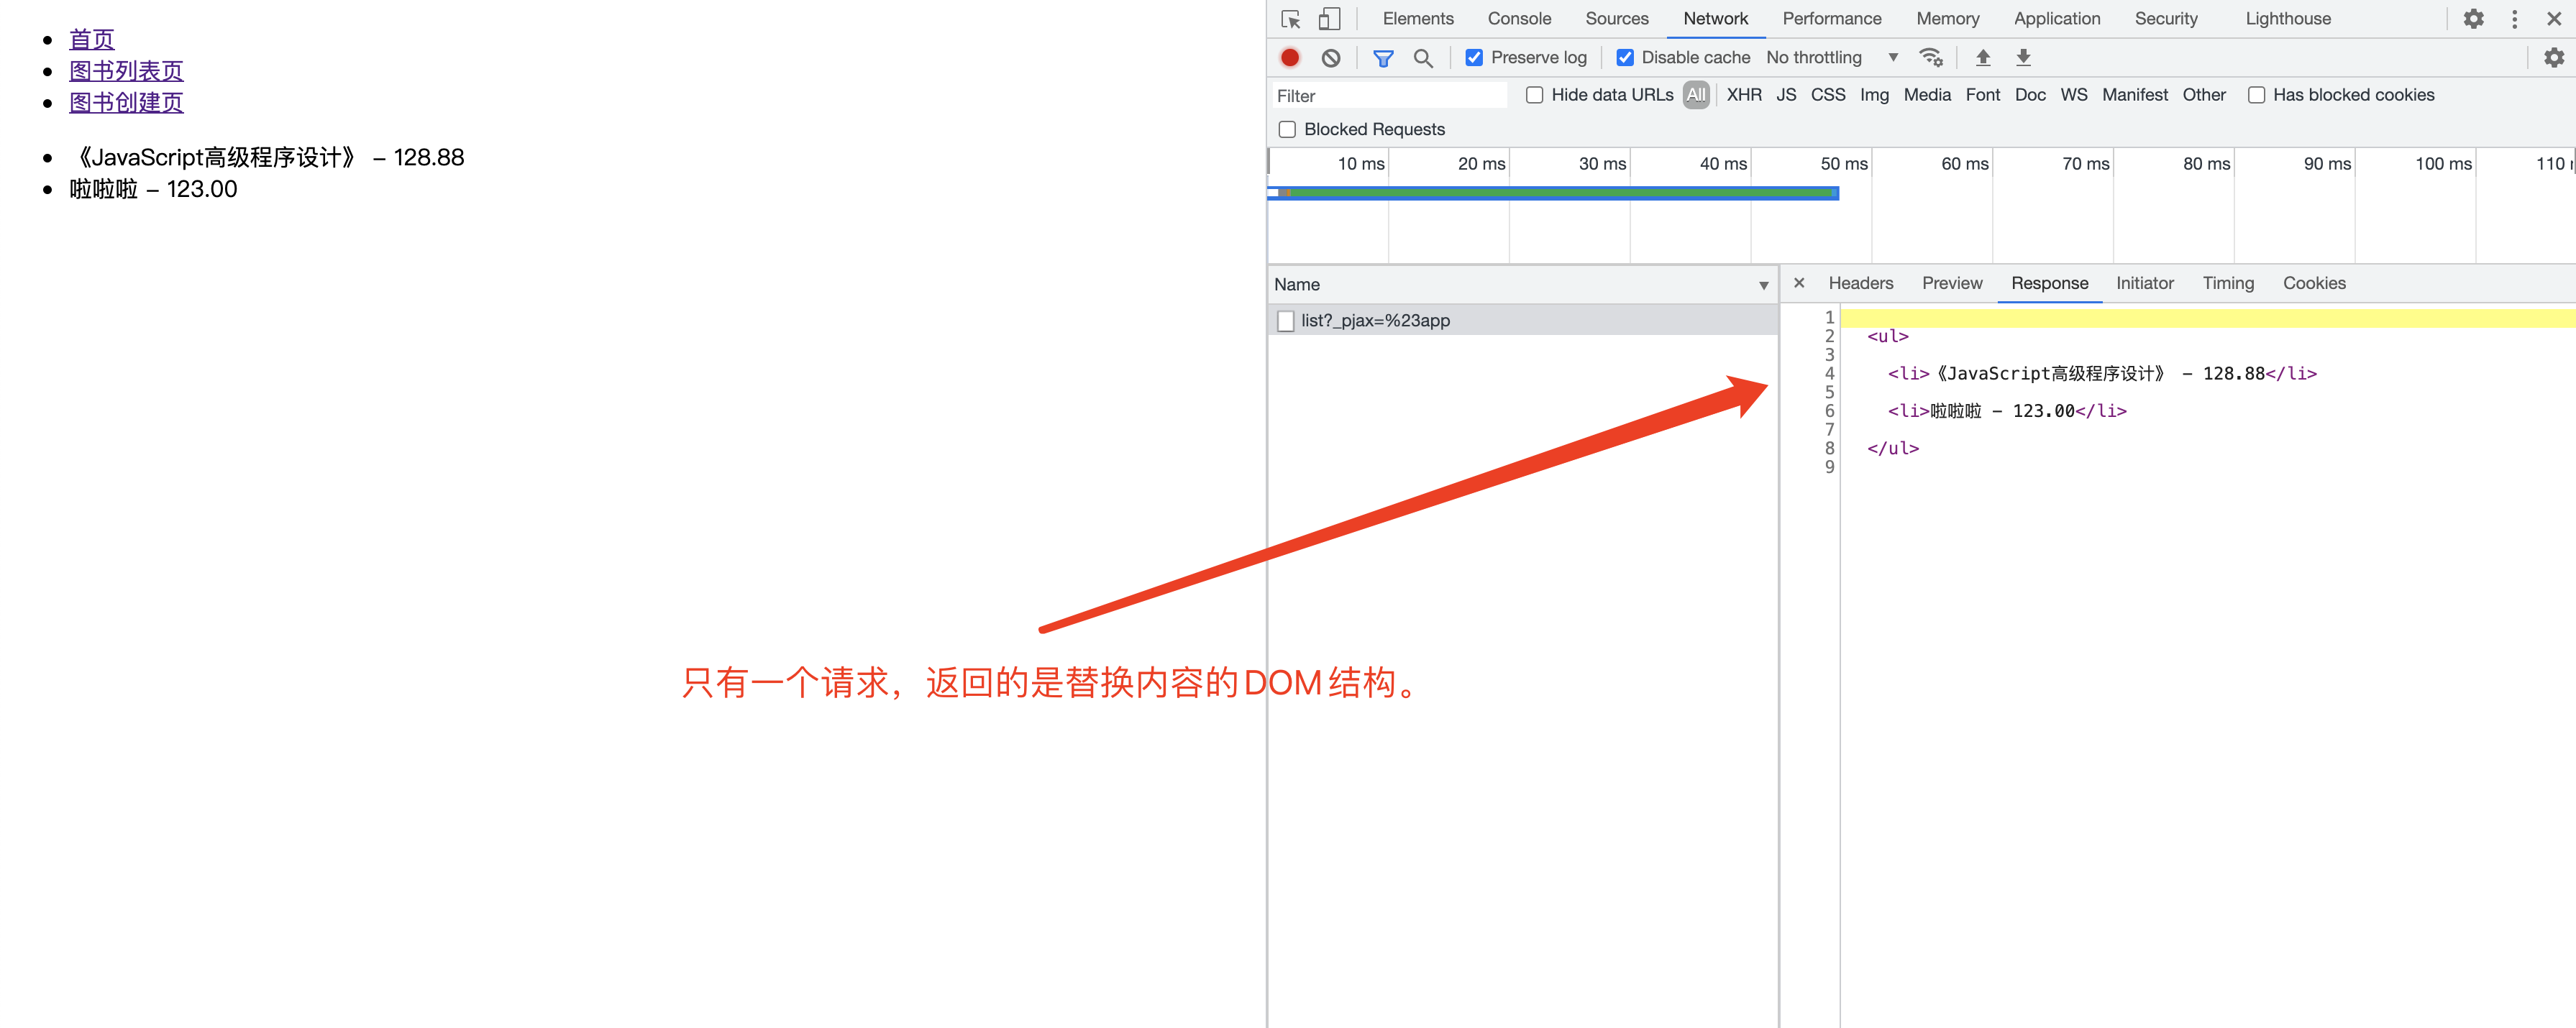Open DevTools three-dot menu
This screenshot has height=1028, width=2576.
(2514, 19)
